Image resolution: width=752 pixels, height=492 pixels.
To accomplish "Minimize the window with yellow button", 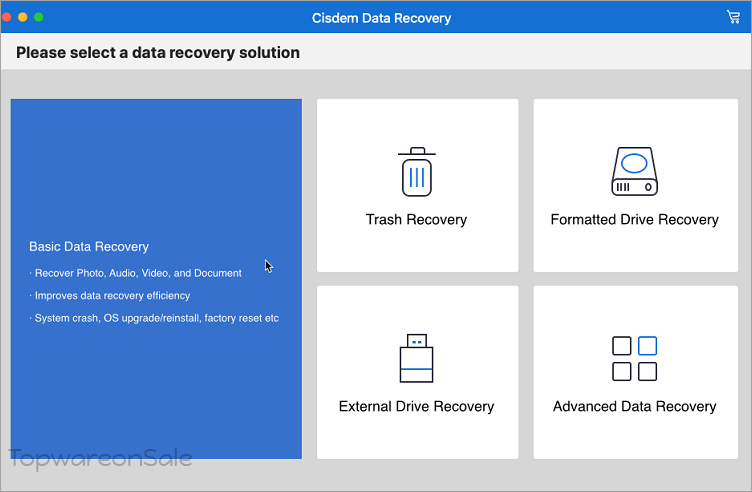I will (23, 17).
